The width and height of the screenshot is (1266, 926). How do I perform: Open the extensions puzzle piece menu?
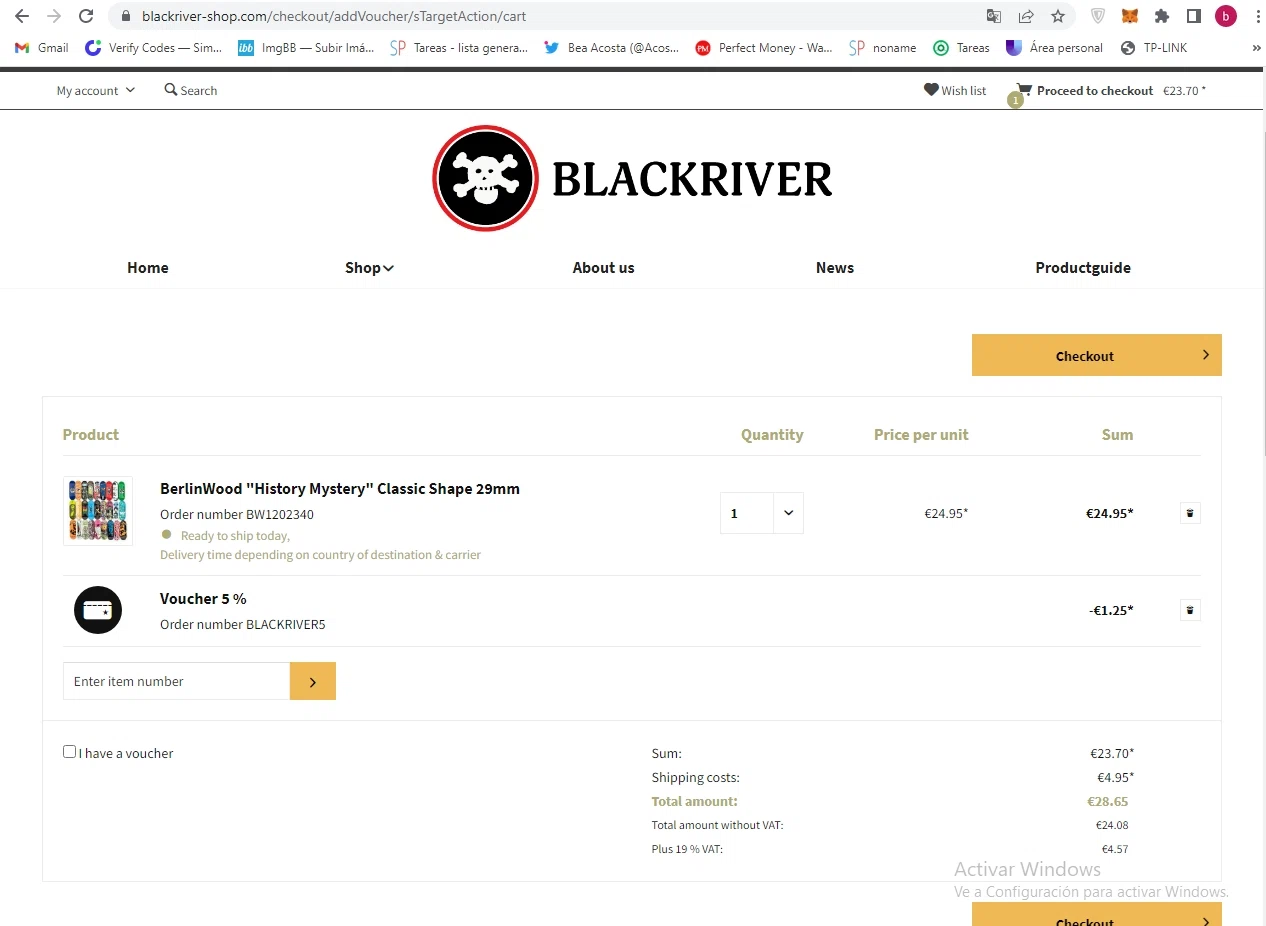1161,16
